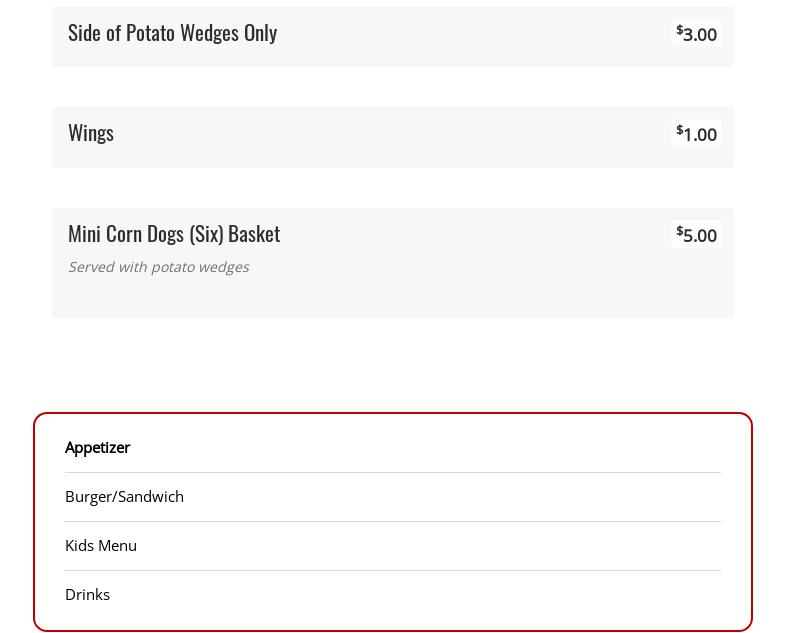The width and height of the screenshot is (785, 633).
Task: Click the Side of Potato Wedges Only title
Action: [172, 32]
